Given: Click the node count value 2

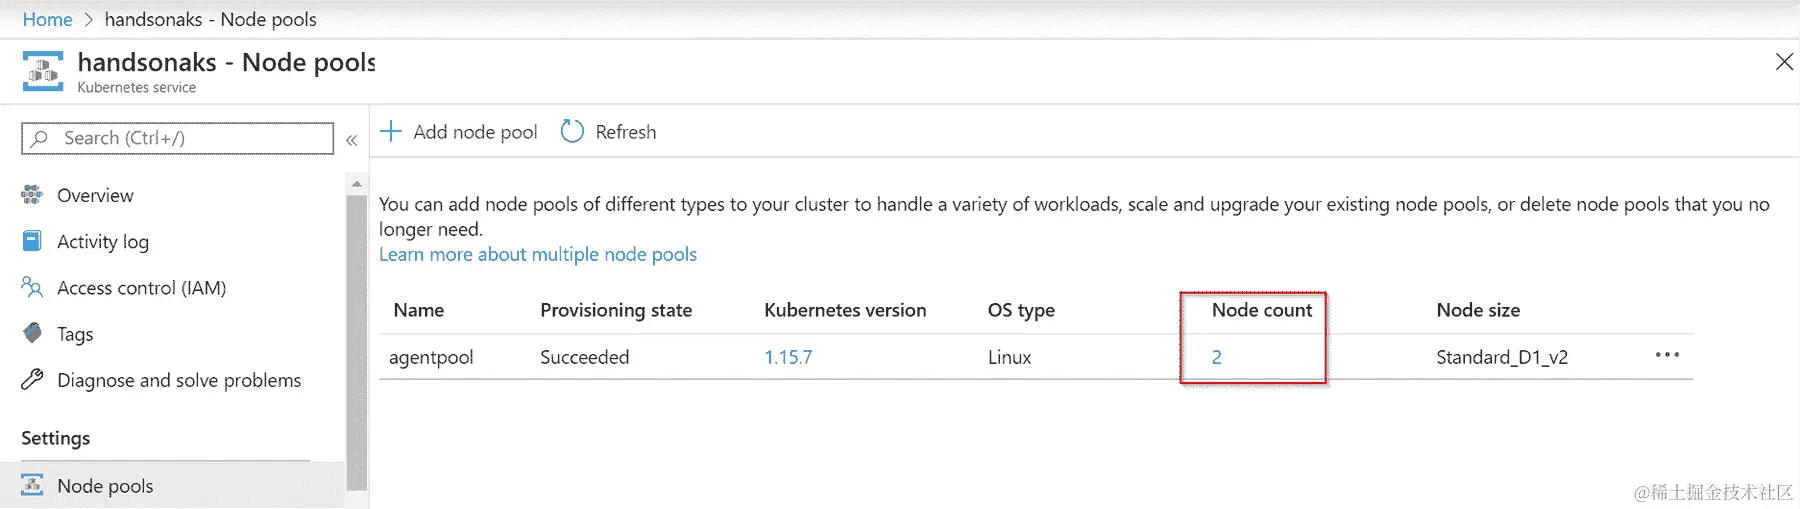Looking at the screenshot, I should [1217, 357].
